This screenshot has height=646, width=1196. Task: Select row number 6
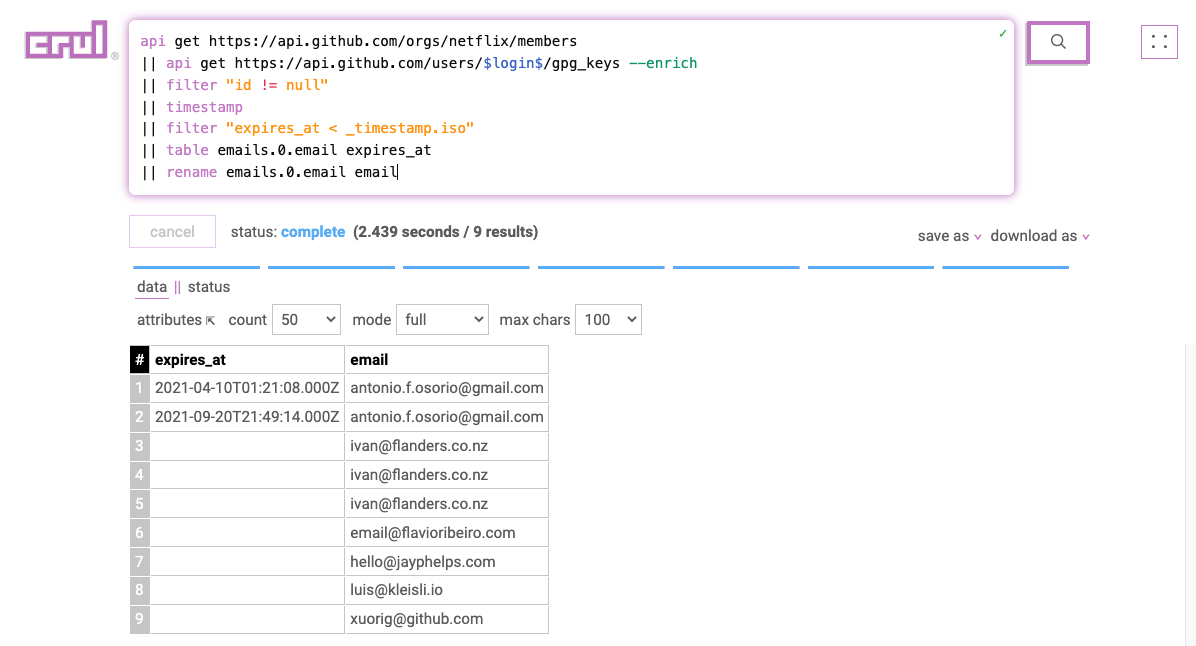140,533
